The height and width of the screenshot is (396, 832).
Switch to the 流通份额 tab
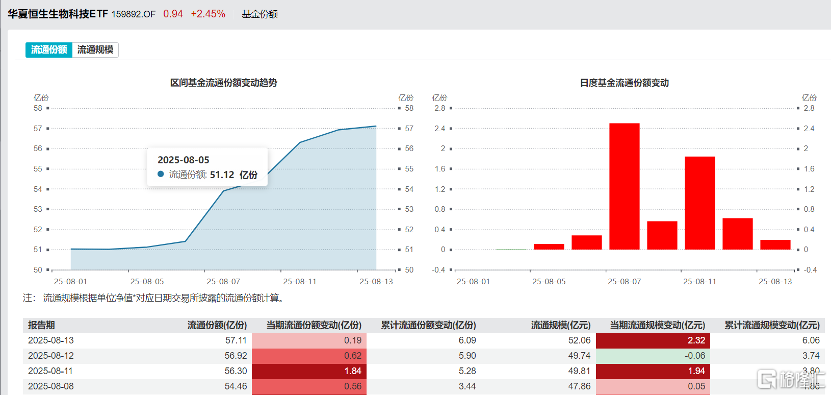coord(48,50)
